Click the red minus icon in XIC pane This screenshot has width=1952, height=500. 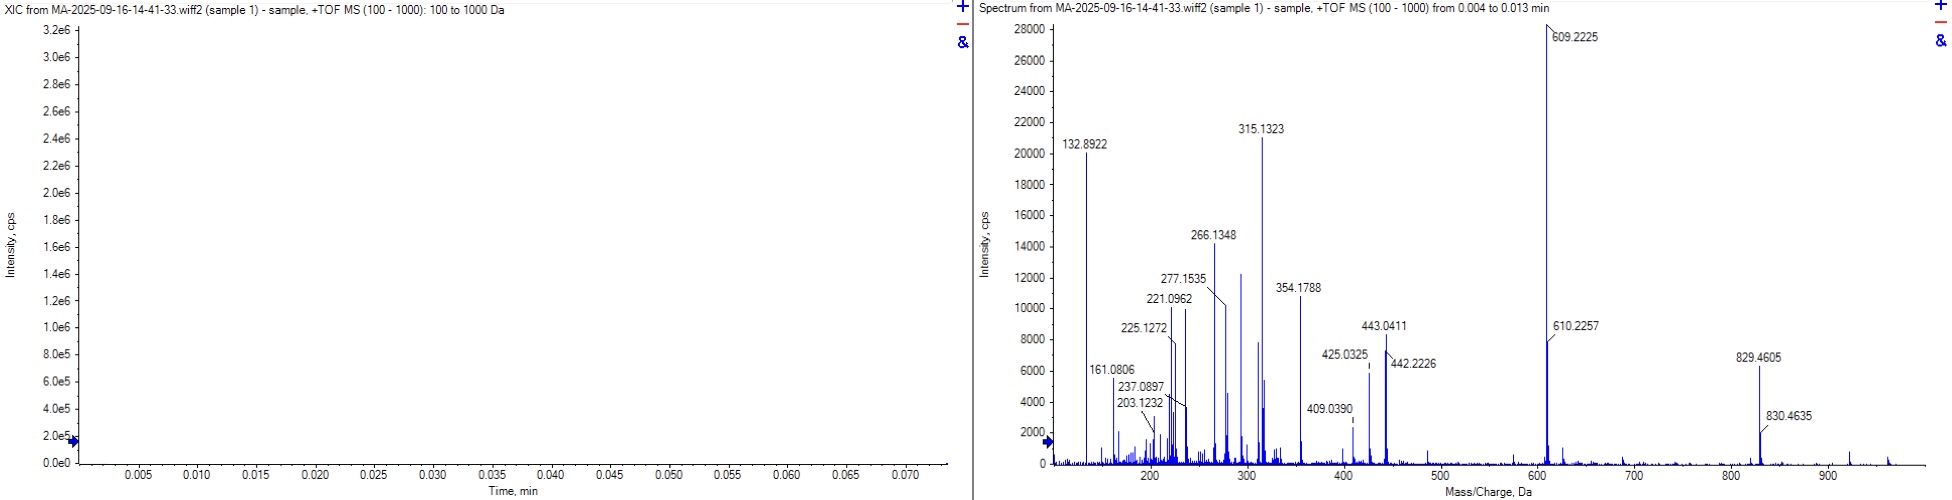coord(963,24)
